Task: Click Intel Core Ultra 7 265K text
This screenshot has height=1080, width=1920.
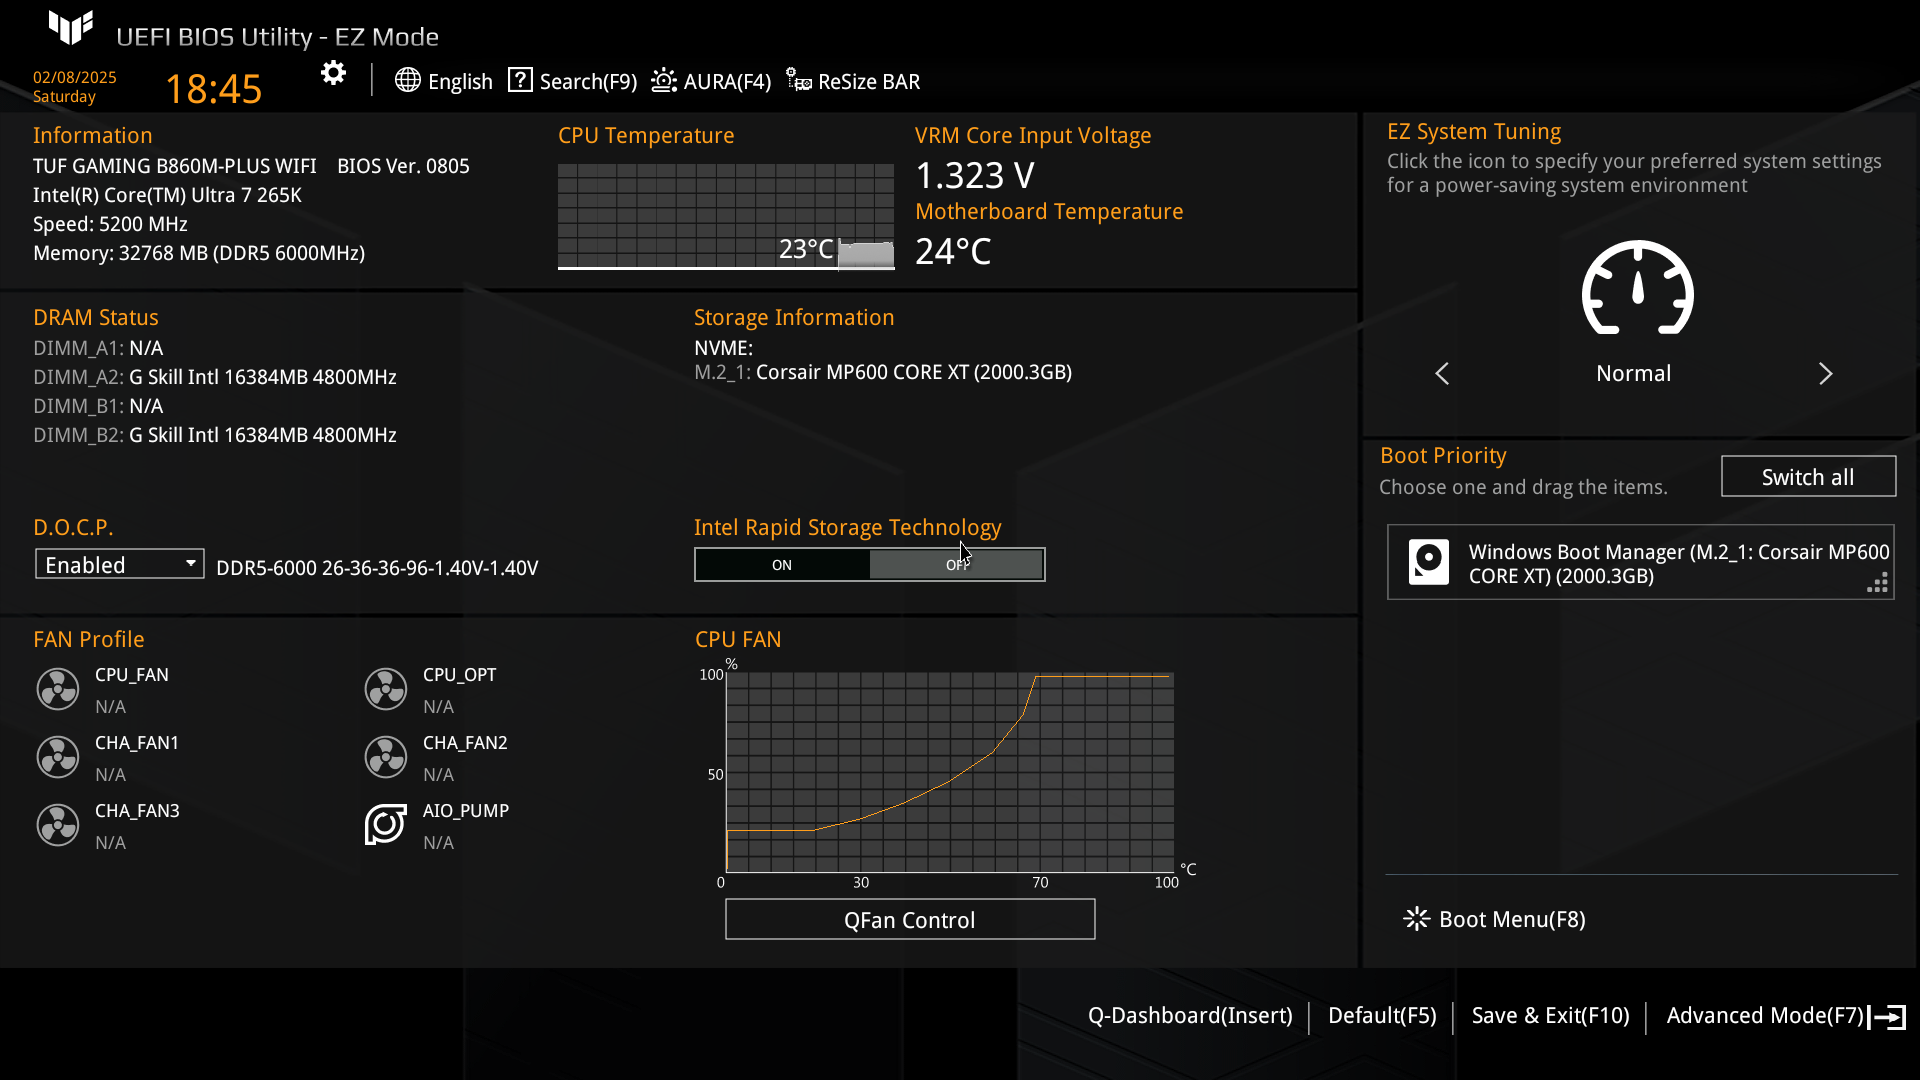Action: pos(167,195)
